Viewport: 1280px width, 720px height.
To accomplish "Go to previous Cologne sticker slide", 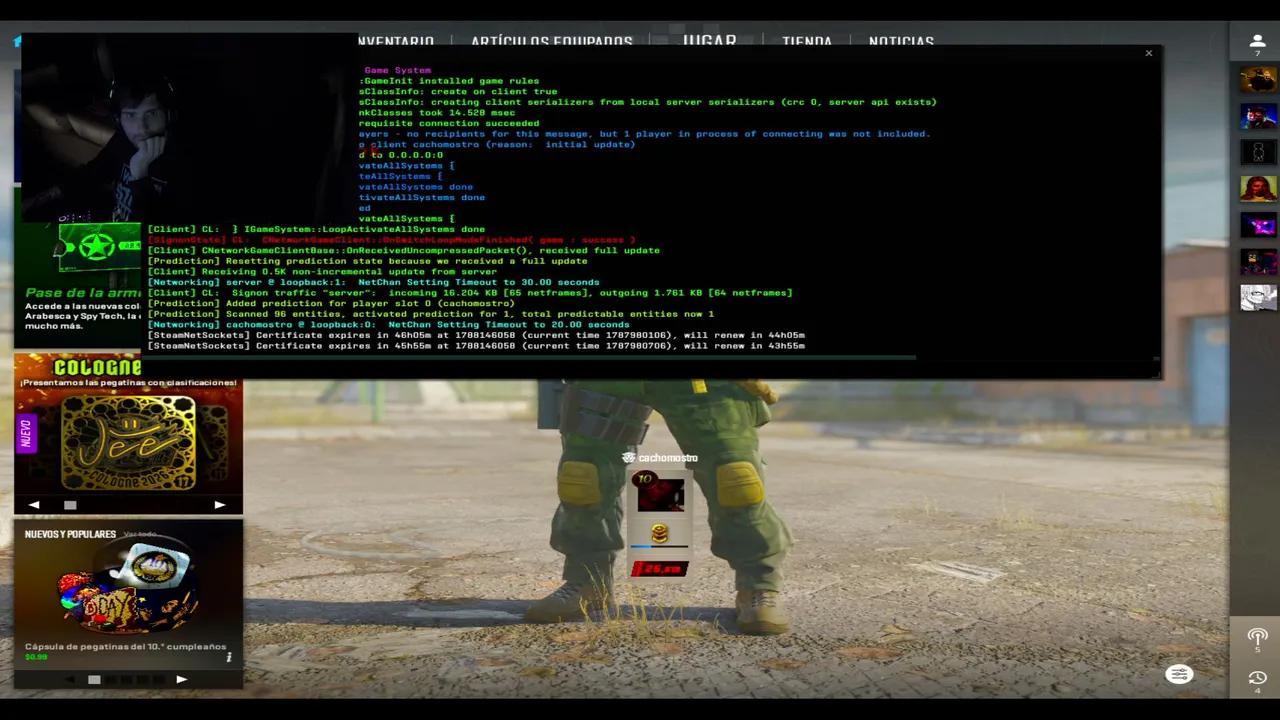I will tap(34, 505).
